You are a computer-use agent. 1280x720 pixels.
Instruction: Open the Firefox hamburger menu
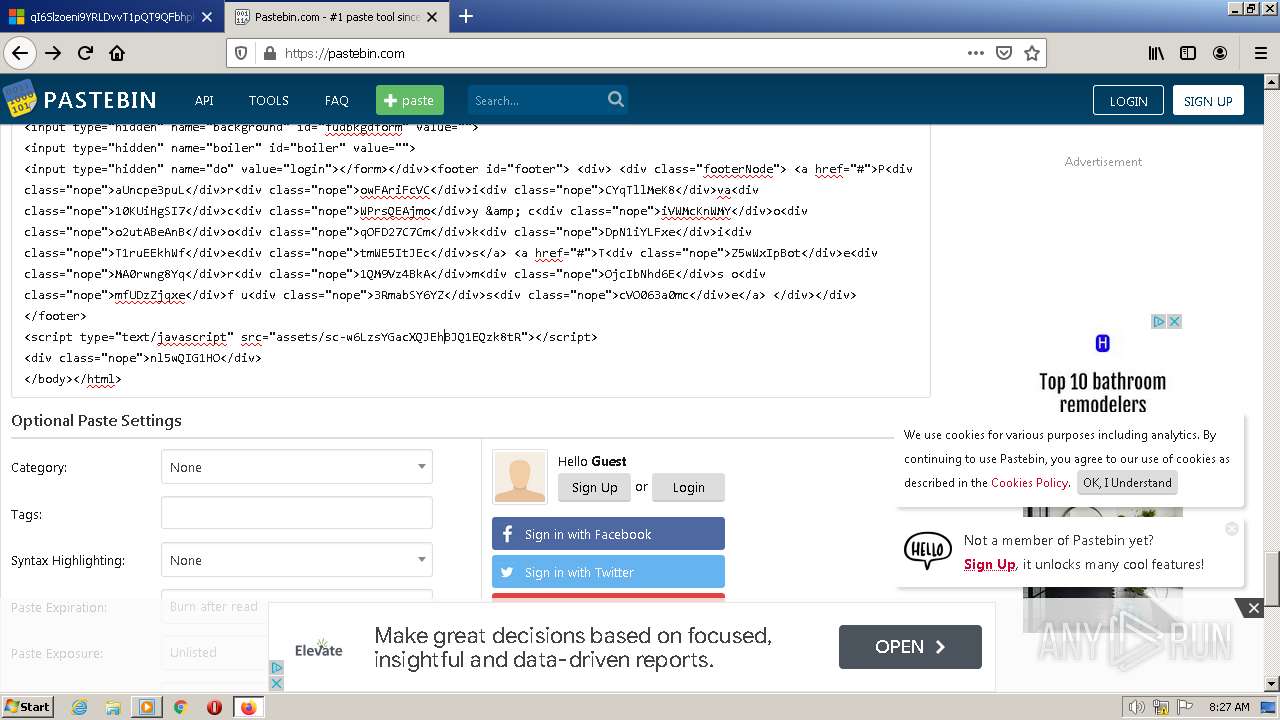coord(1261,53)
